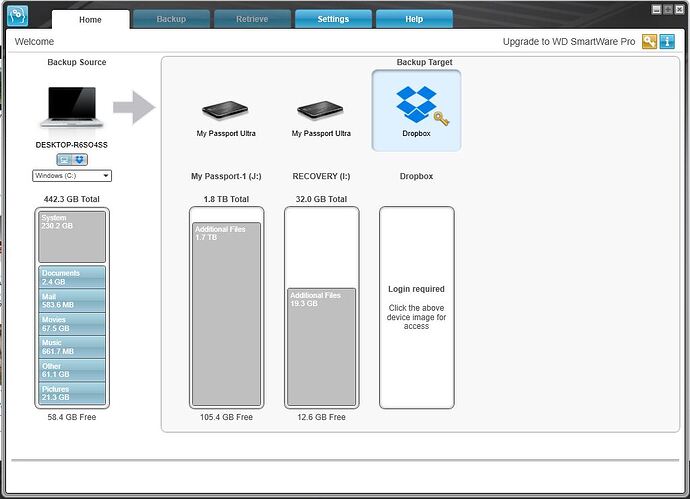Click the DESKTOP-R6SO4SS computer name
The width and height of the screenshot is (690, 499).
pos(72,145)
